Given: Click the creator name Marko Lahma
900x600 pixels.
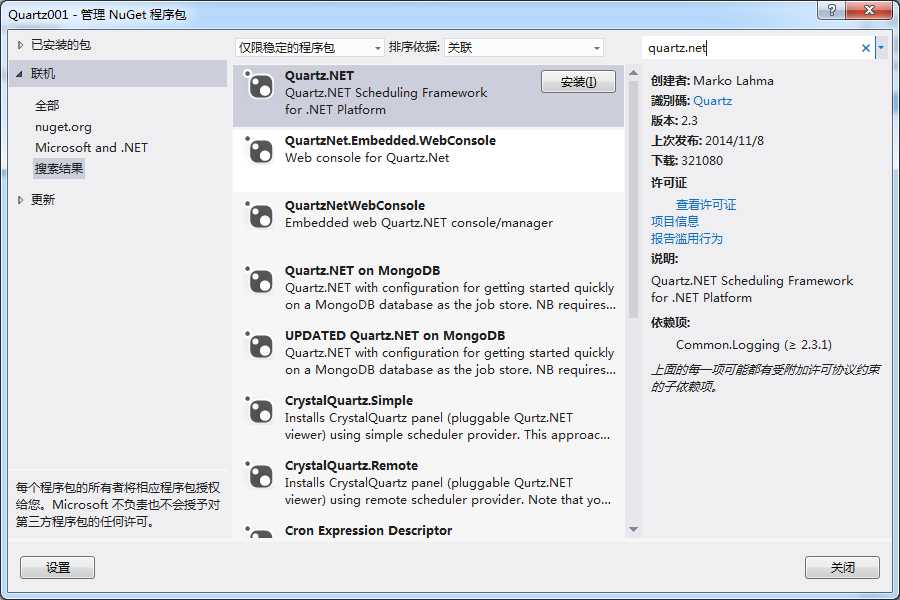Looking at the screenshot, I should (733, 80).
